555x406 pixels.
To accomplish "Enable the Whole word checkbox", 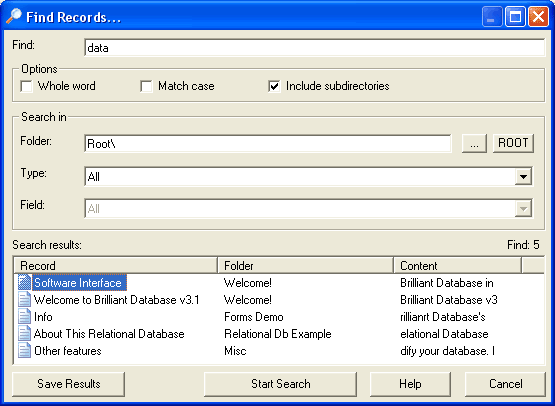I will (27, 86).
